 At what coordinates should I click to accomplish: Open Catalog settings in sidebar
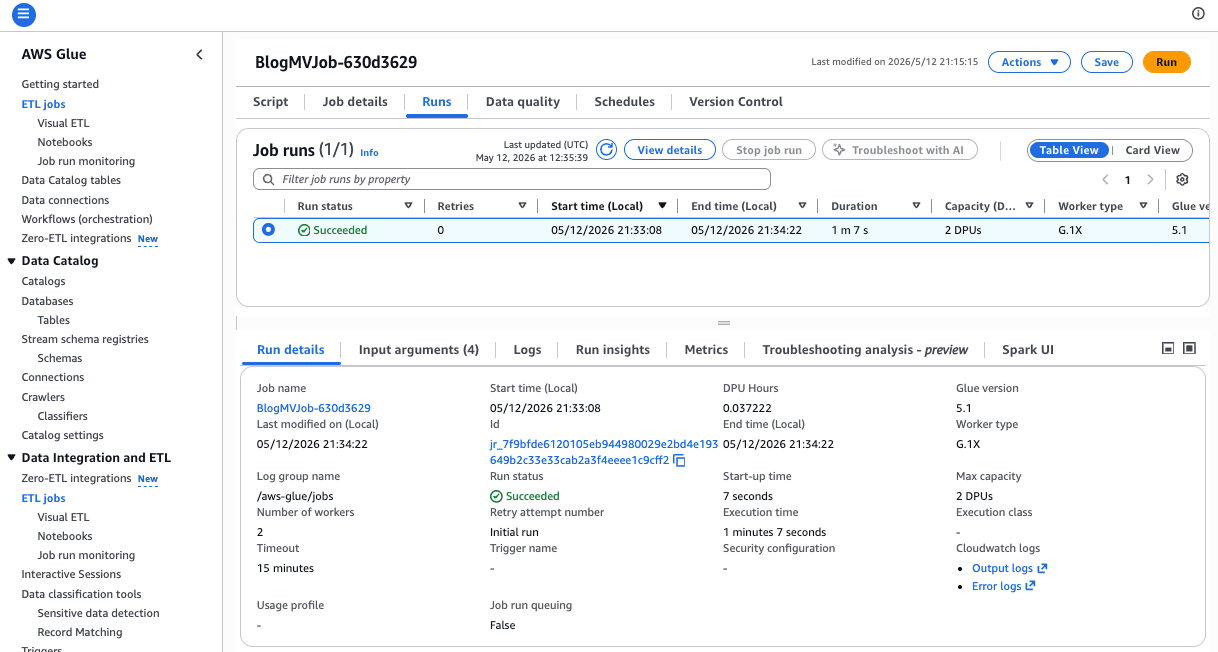62,435
